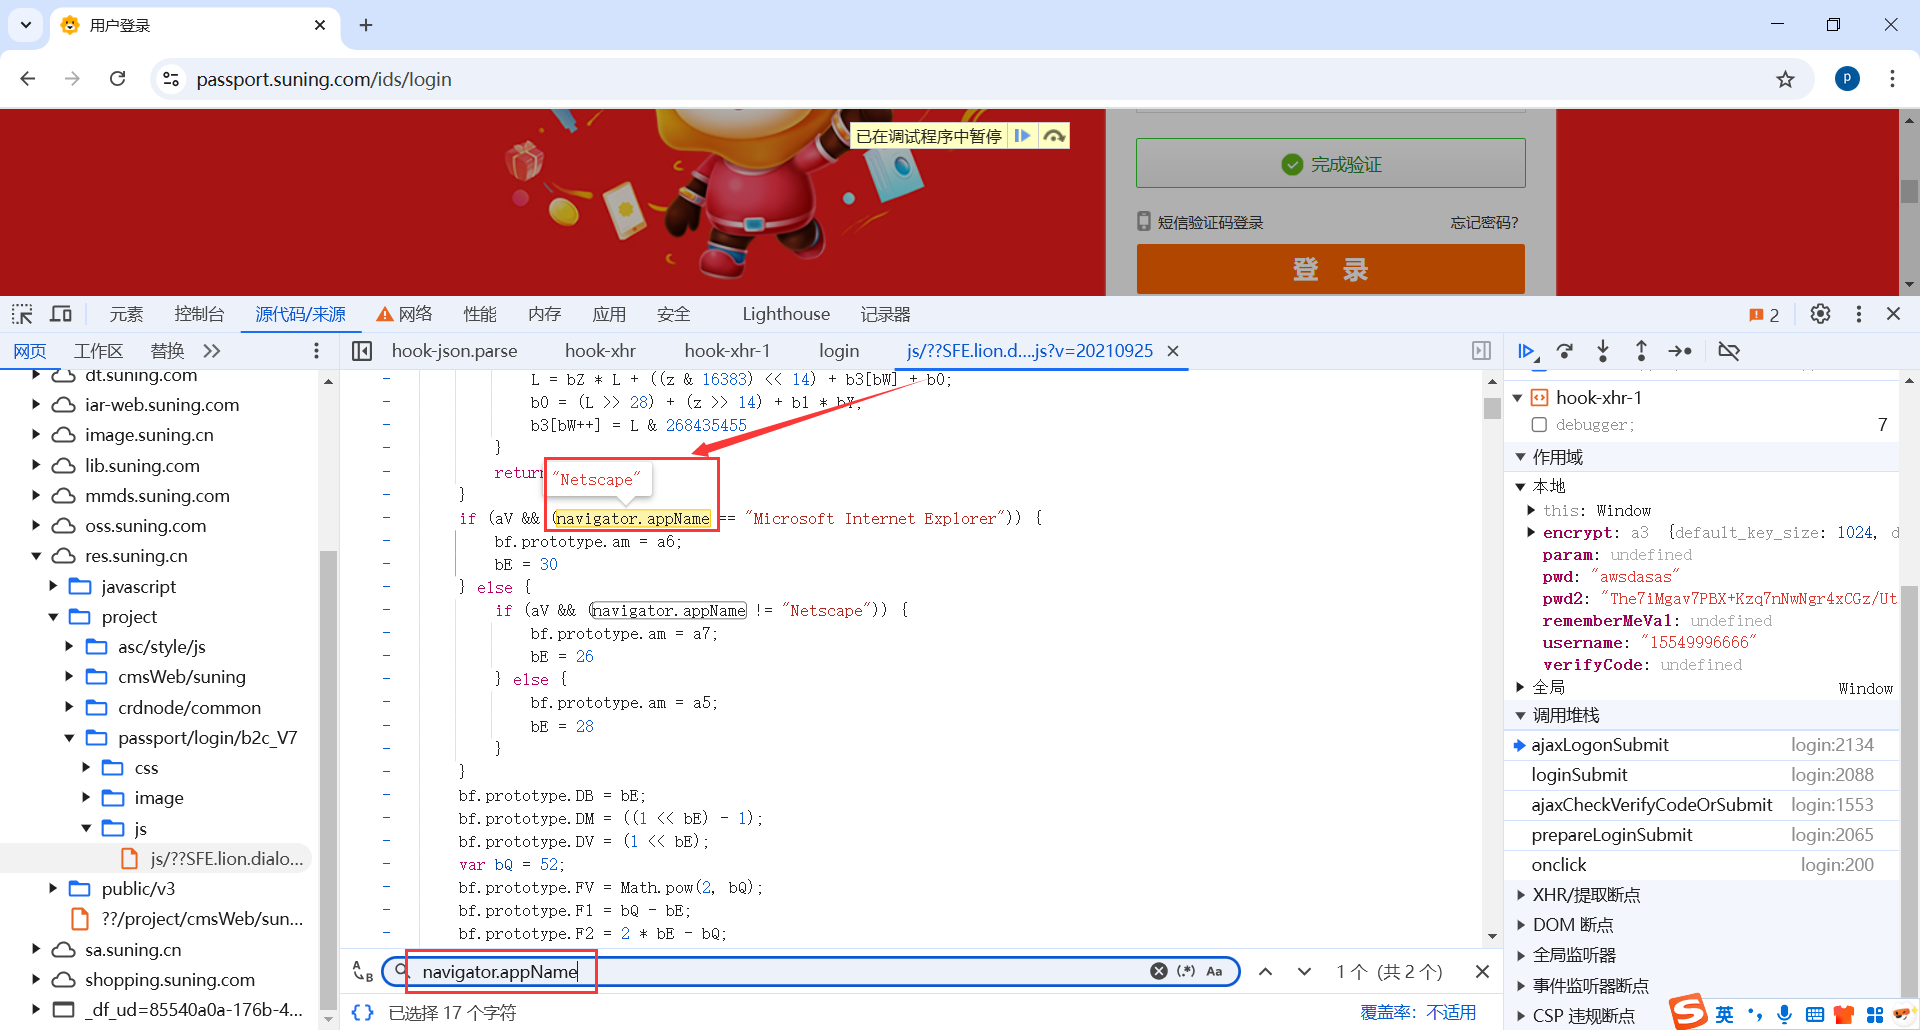This screenshot has width=1920, height=1030.
Task: Clear the search input text
Action: click(1158, 971)
